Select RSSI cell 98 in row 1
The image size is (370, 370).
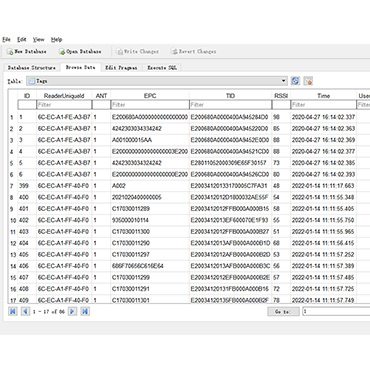coord(281,117)
